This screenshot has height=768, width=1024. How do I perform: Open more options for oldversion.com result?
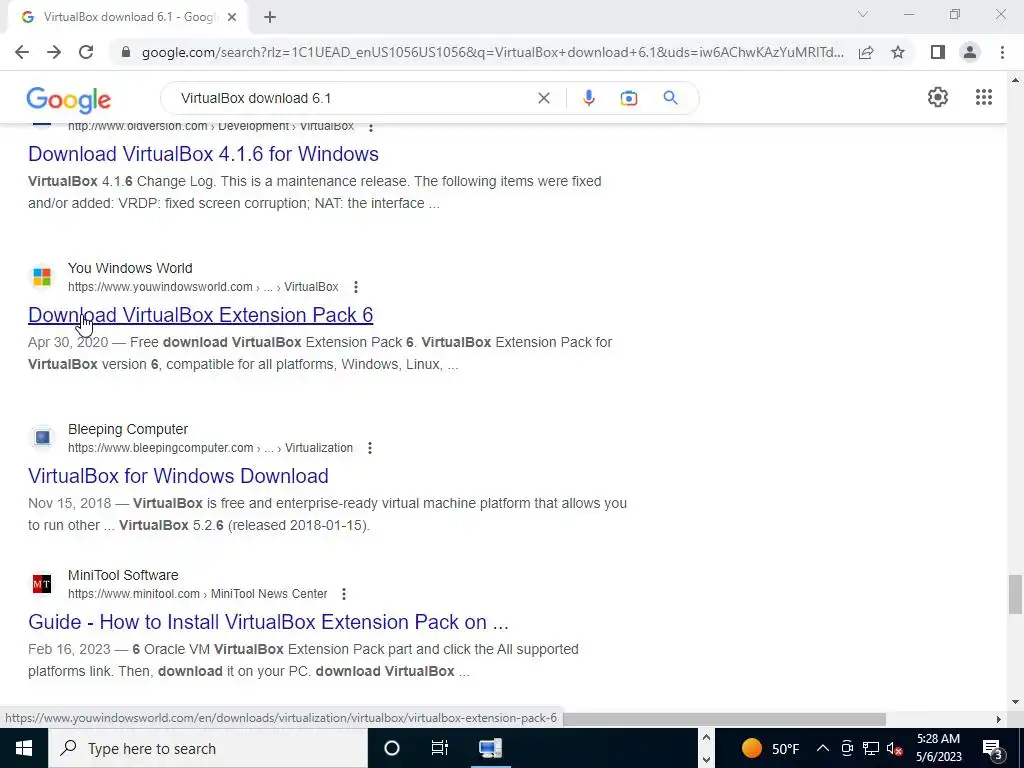371,127
